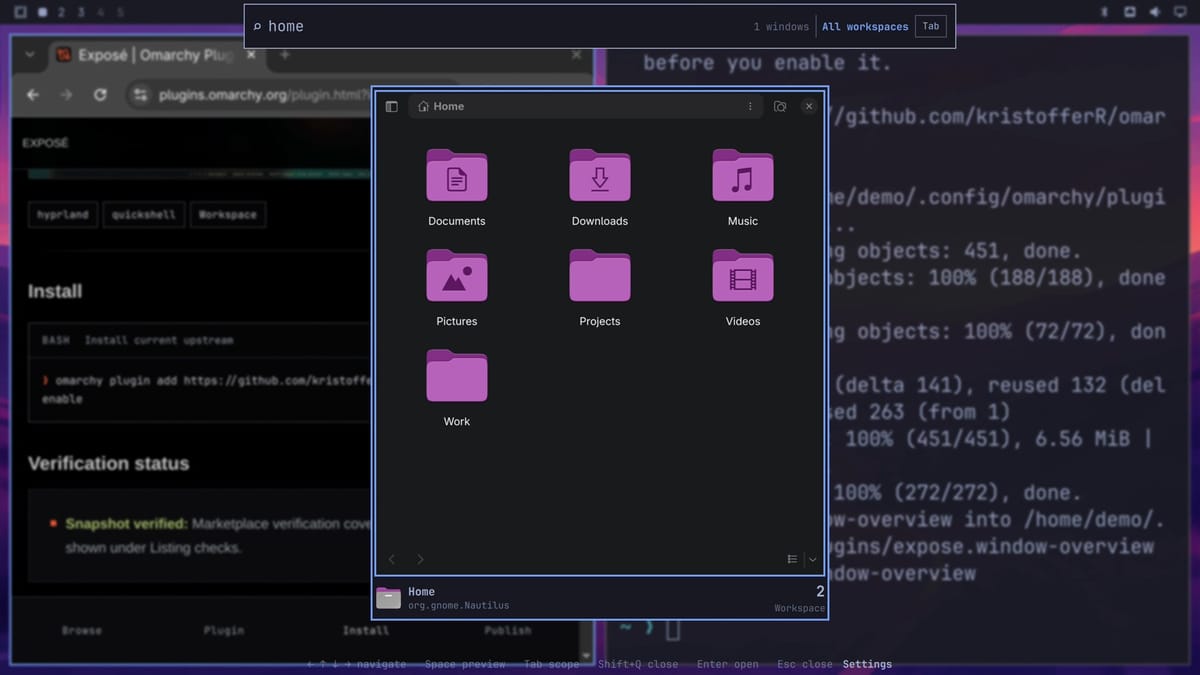Open Settings in the Exposé footer

coord(867,664)
